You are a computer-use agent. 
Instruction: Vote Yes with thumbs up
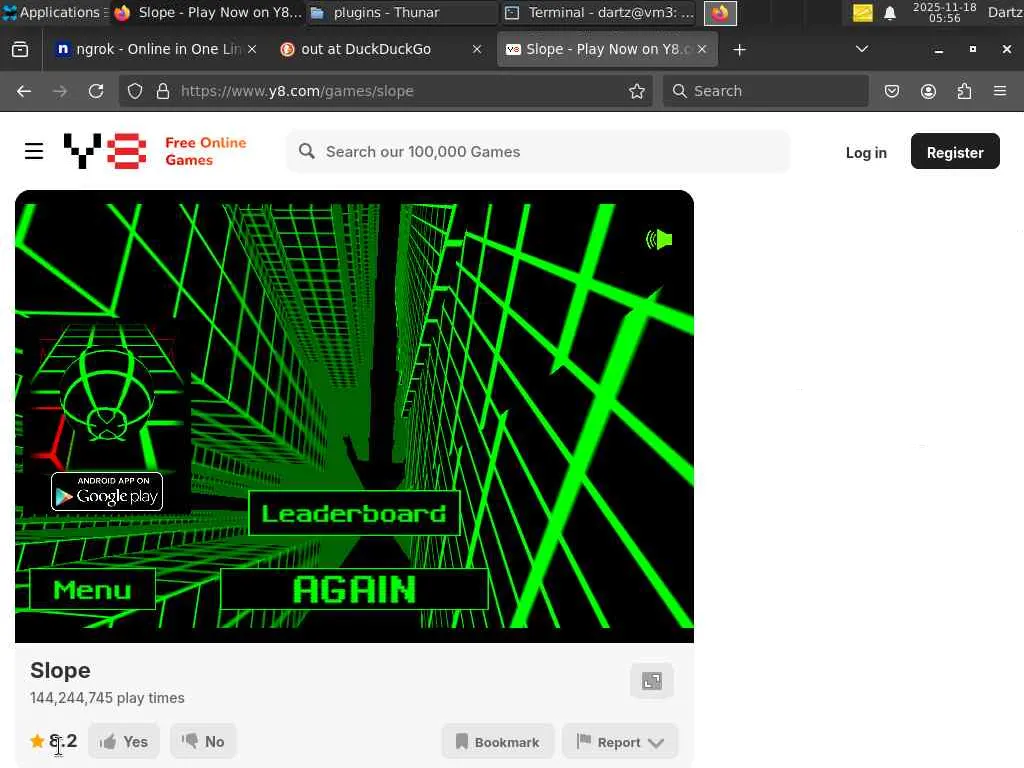124,741
